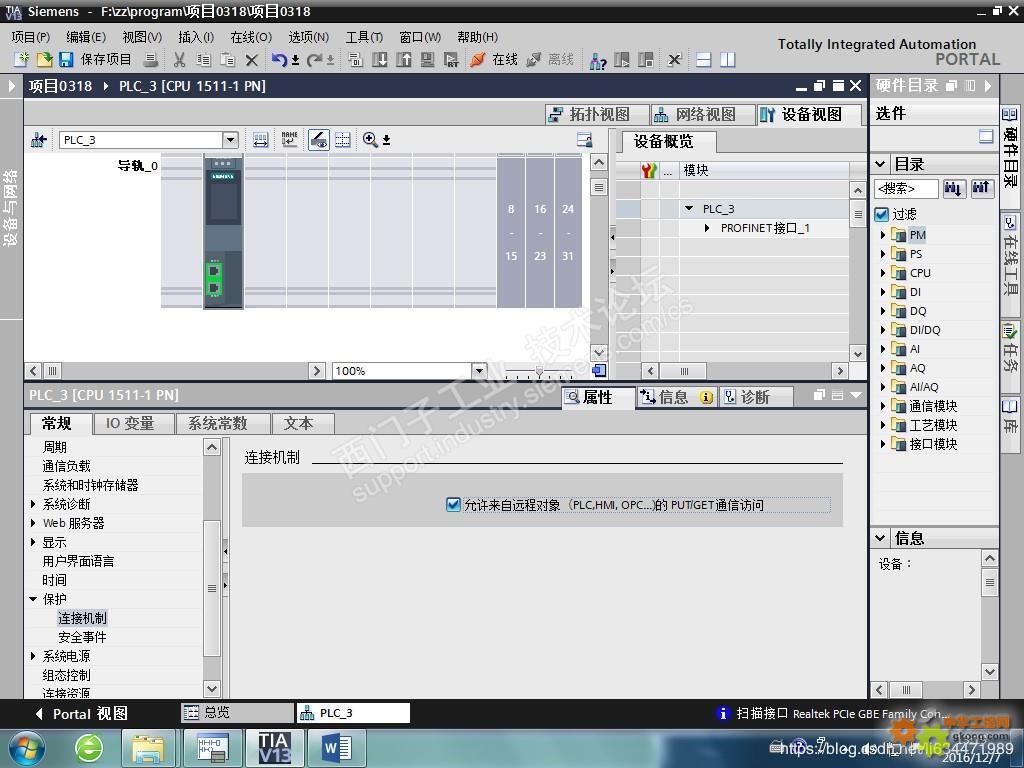Expand PROFINET接口_1 in device overview

(707, 228)
